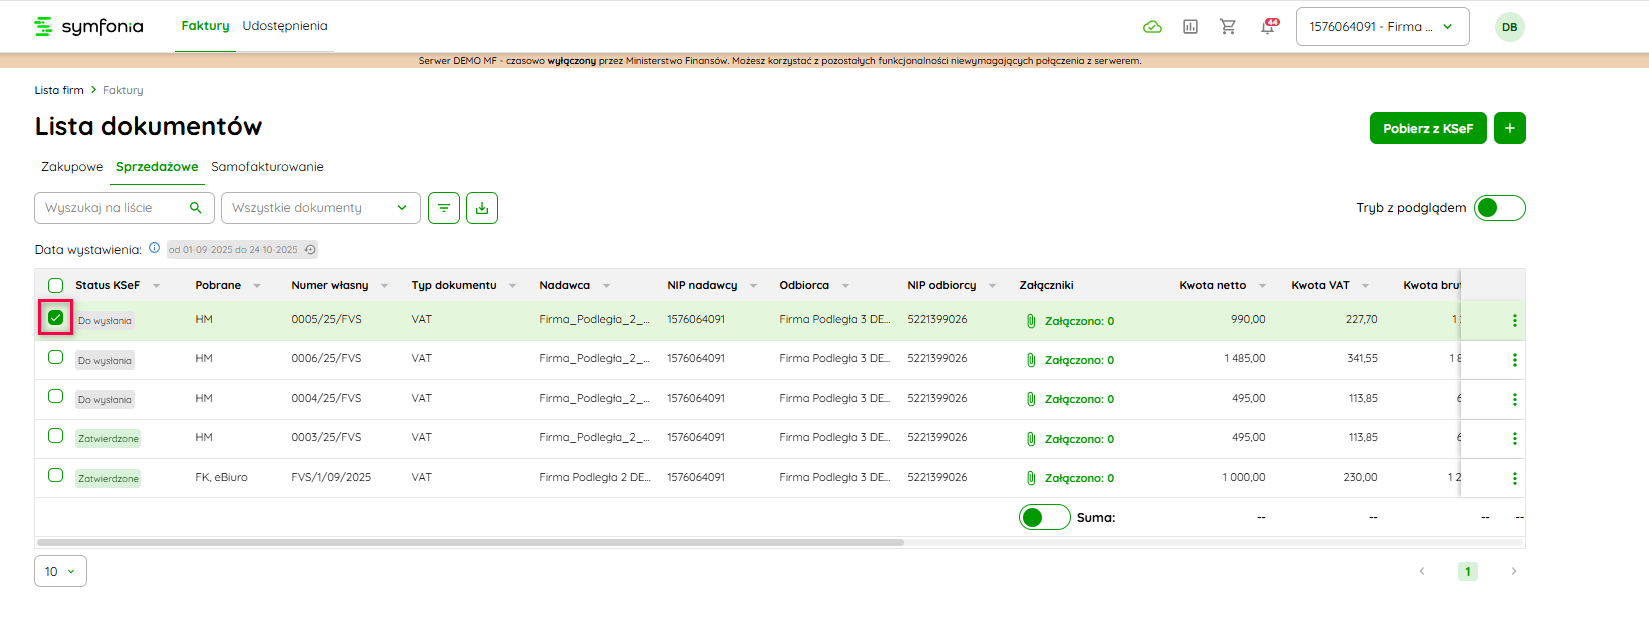Open row menu for invoice 0006/25/FVS
The image size is (1649, 625).
click(1514, 360)
